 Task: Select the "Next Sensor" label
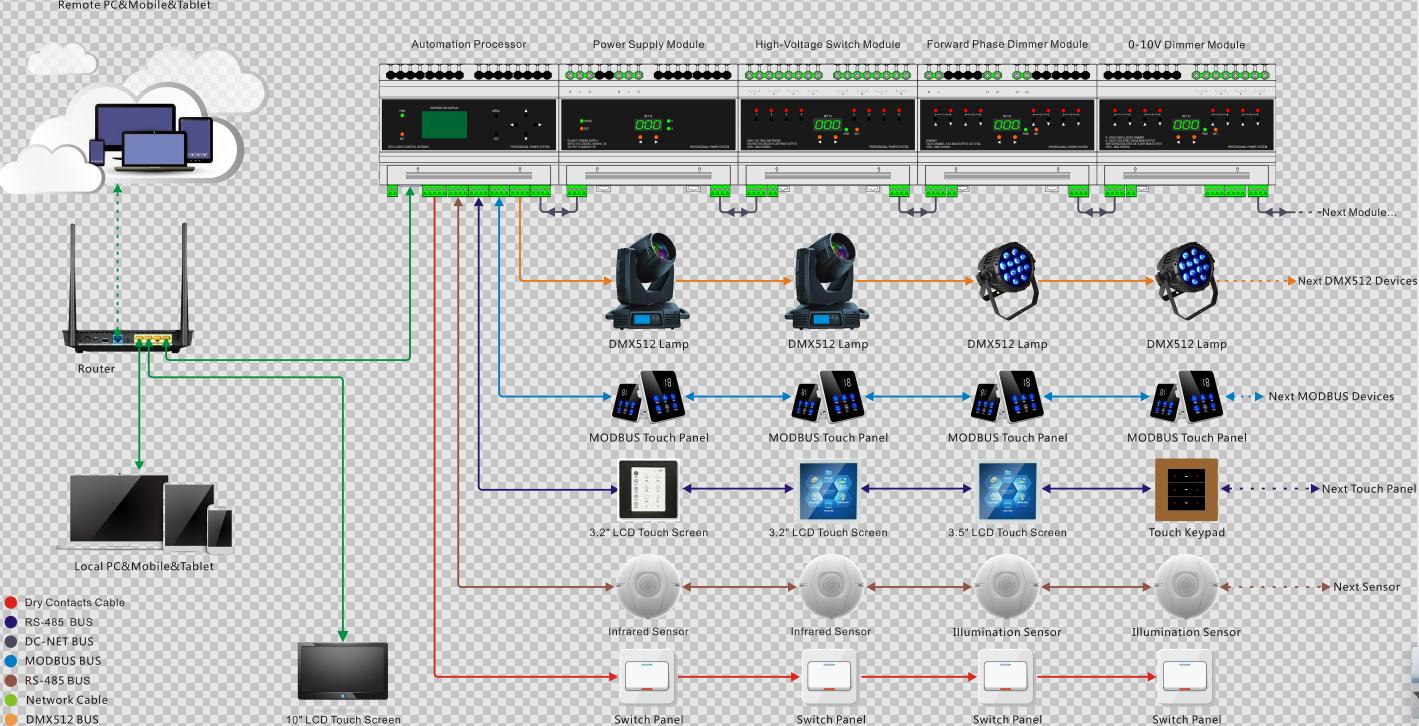coord(1366,587)
